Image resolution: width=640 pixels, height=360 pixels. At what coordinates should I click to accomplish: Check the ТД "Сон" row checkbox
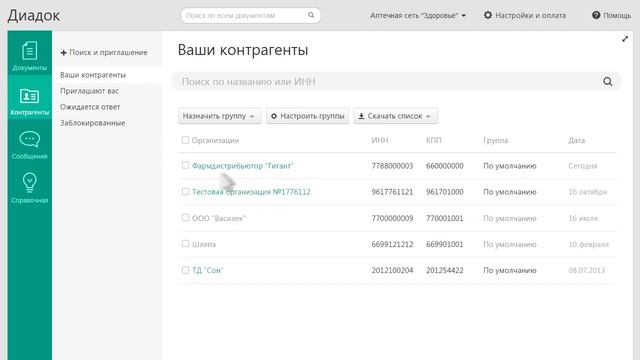[x=185, y=270]
